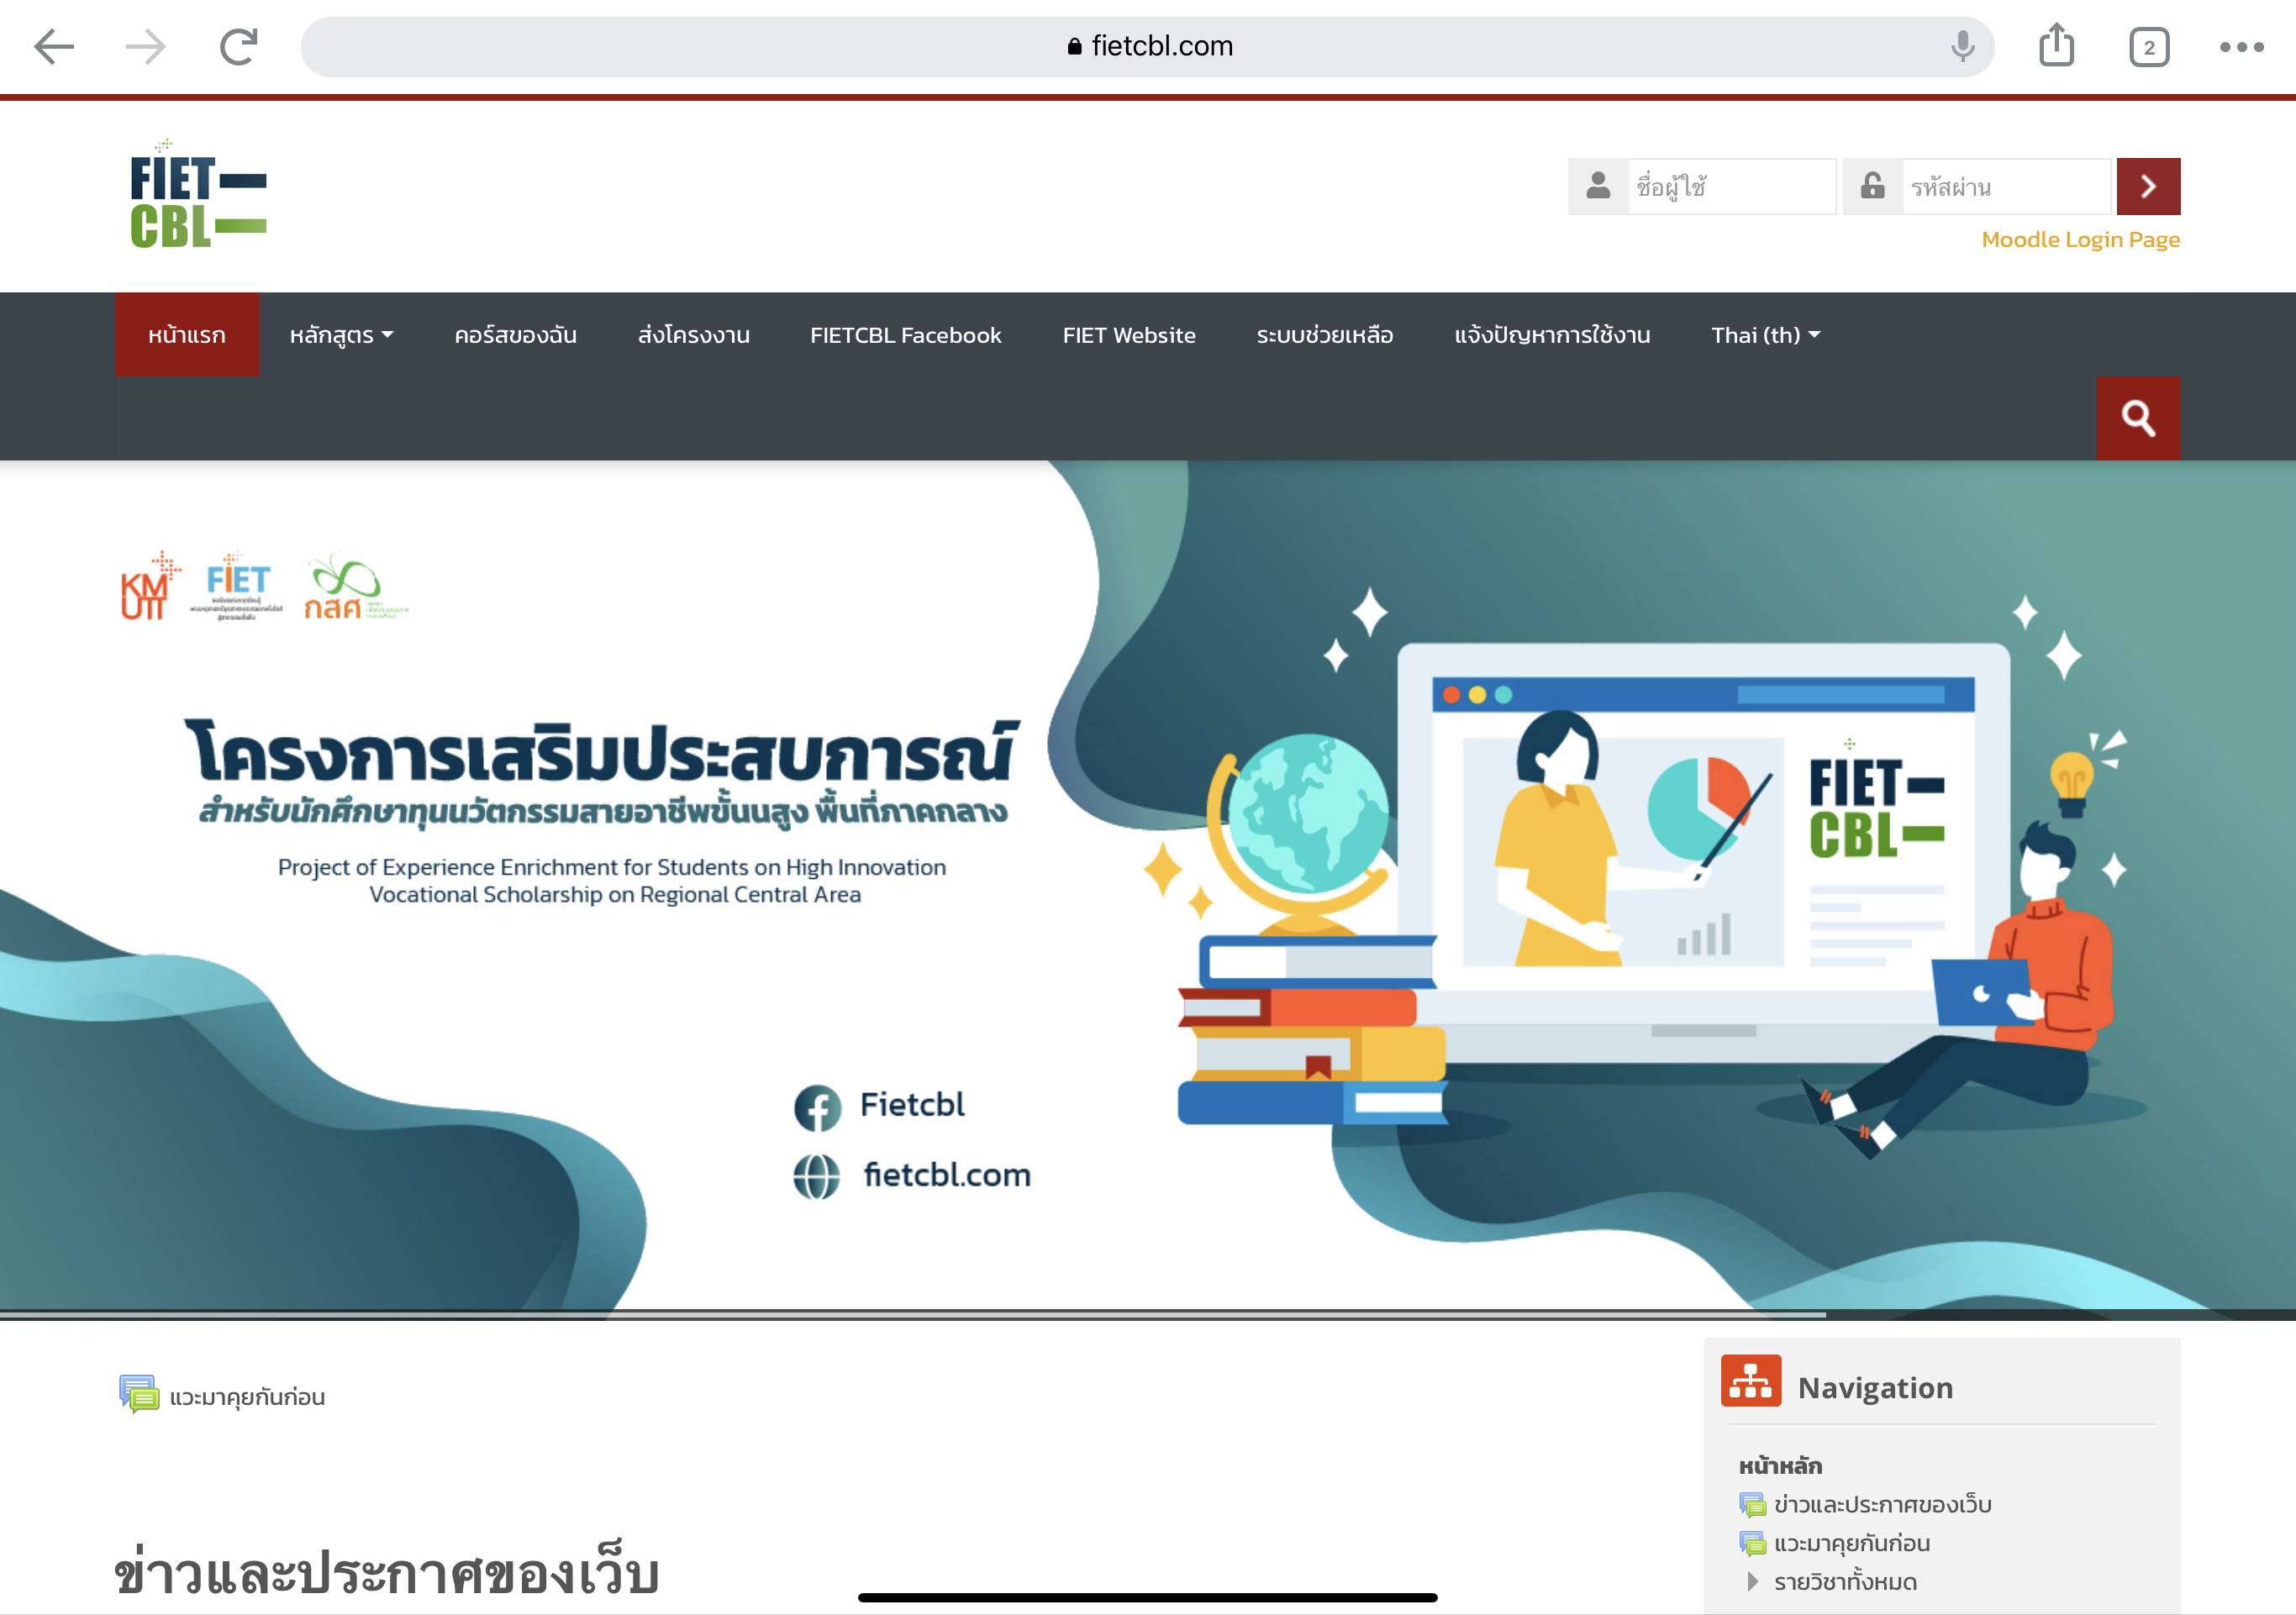Click the fietcbl.com text on banner

point(946,1174)
